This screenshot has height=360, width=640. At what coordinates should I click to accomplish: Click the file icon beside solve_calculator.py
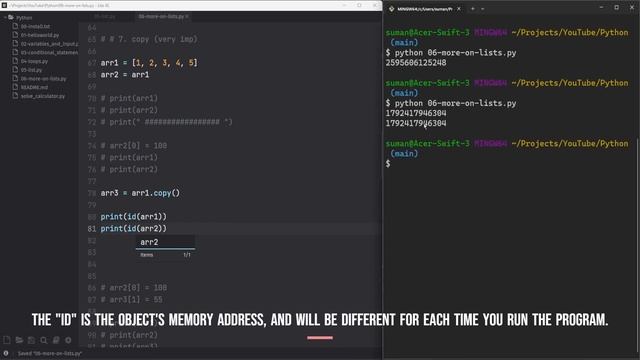(x=15, y=96)
